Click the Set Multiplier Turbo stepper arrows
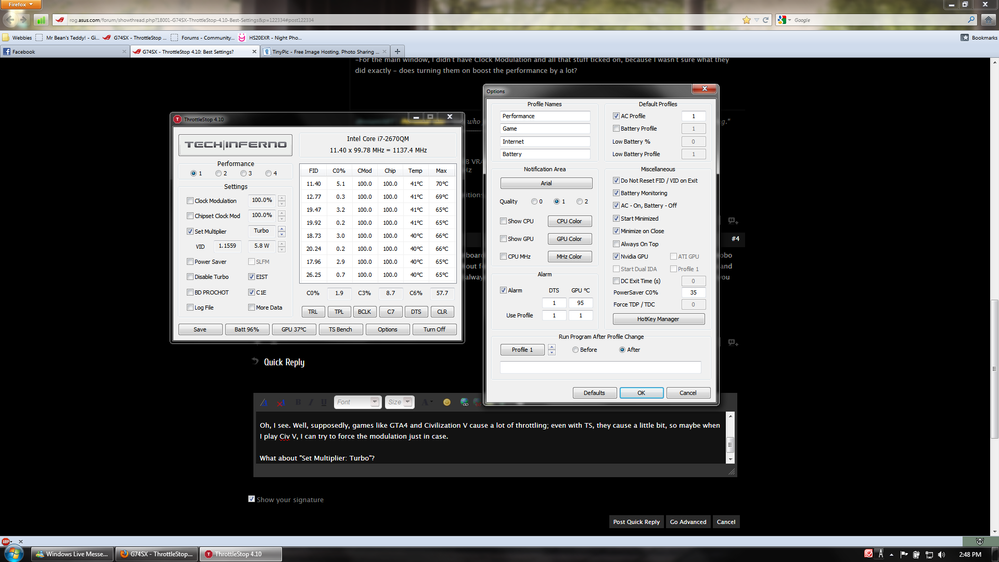 tap(282, 231)
